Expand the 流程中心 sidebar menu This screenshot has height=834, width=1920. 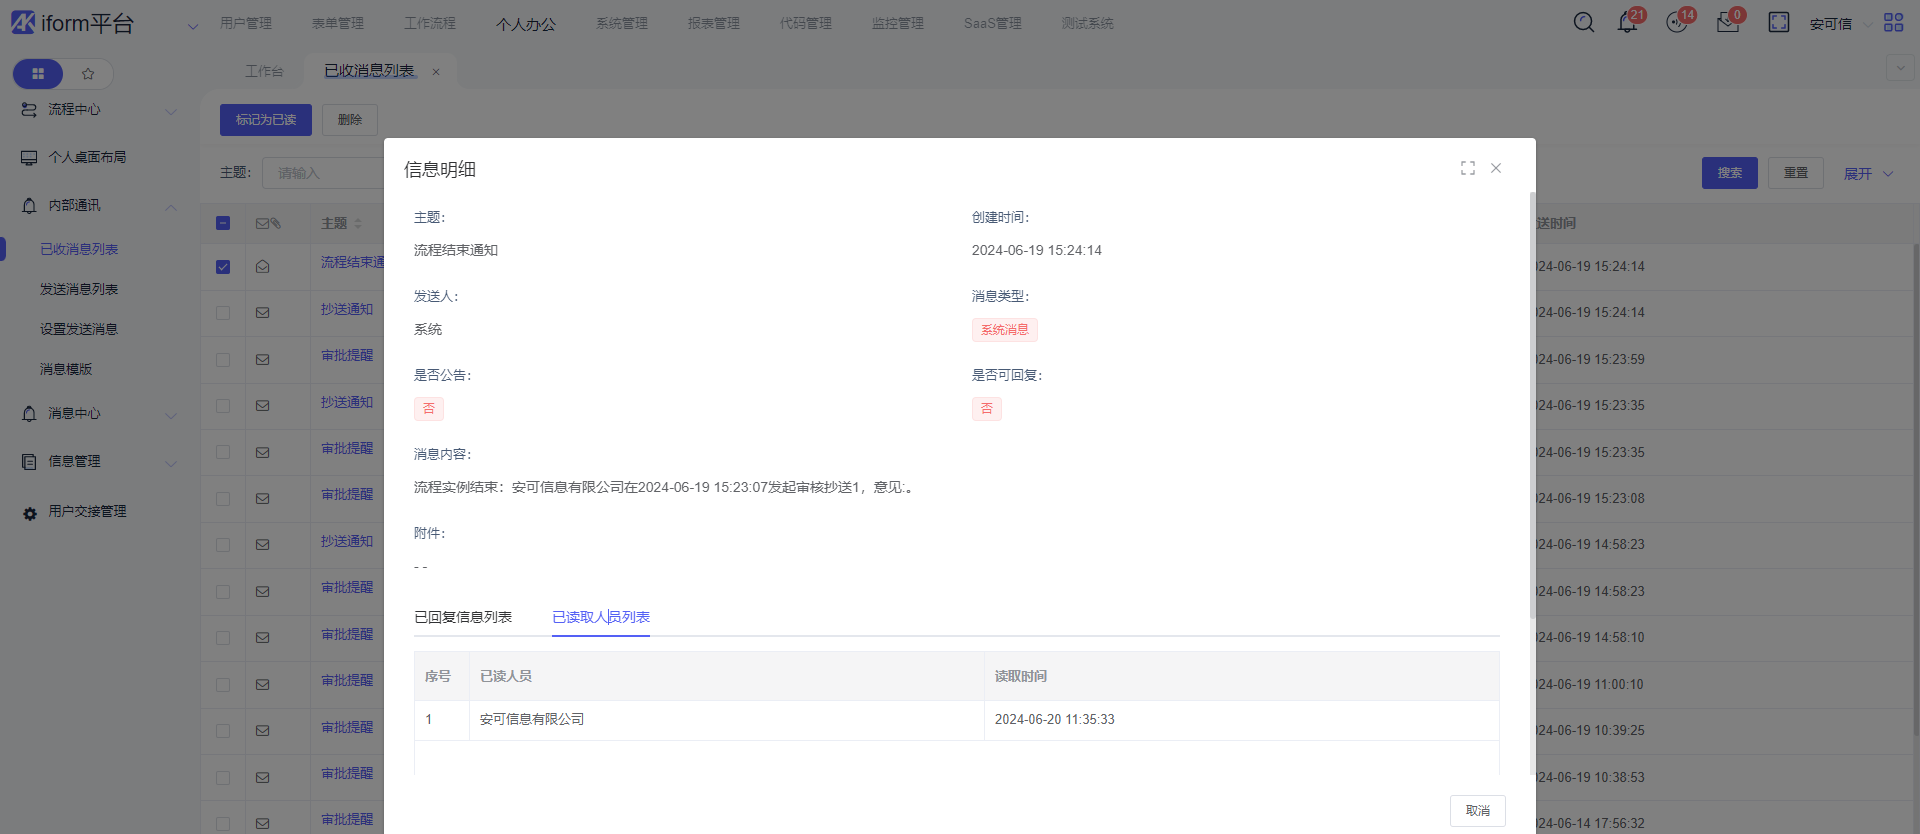[x=100, y=110]
